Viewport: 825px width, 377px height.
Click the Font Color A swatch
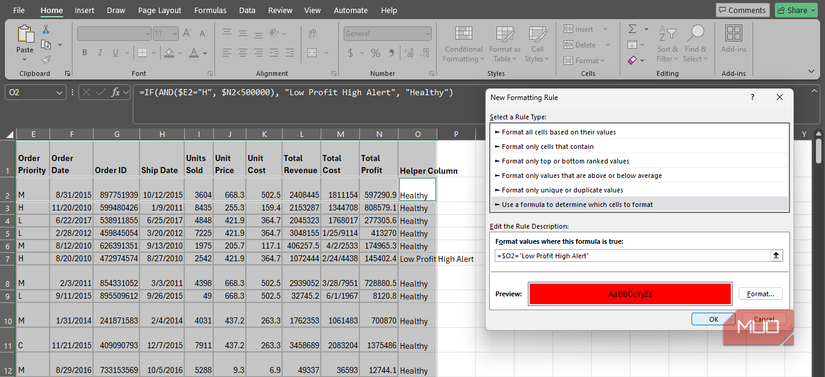click(x=194, y=53)
